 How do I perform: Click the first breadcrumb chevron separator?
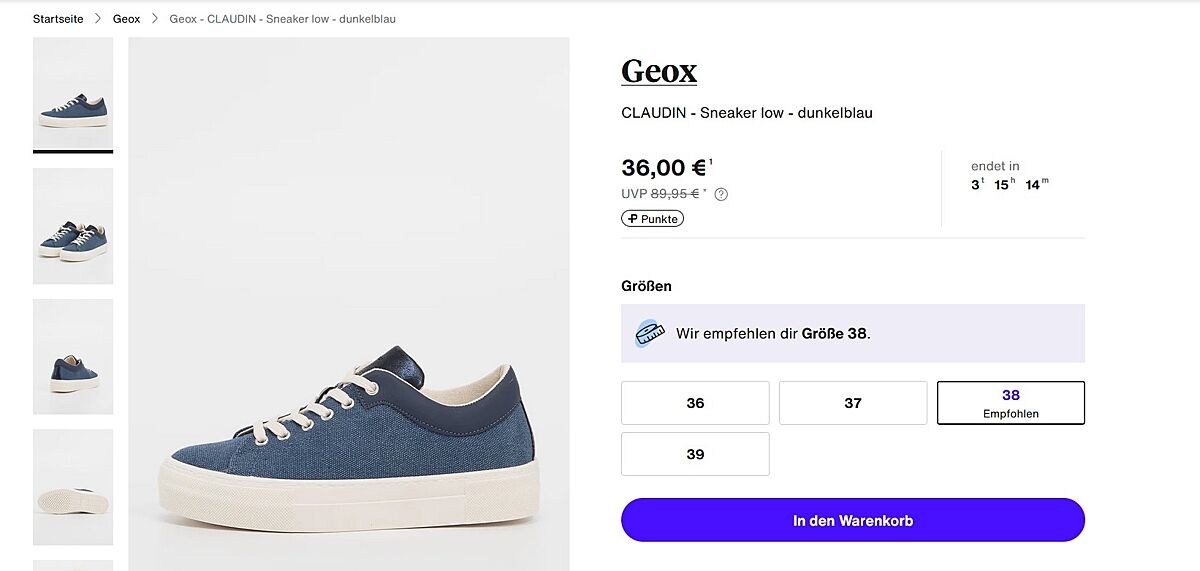[x=98, y=19]
